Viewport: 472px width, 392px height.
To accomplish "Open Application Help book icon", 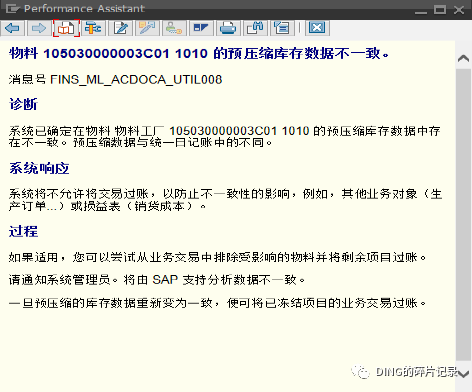I will pyautogui.click(x=66, y=28).
